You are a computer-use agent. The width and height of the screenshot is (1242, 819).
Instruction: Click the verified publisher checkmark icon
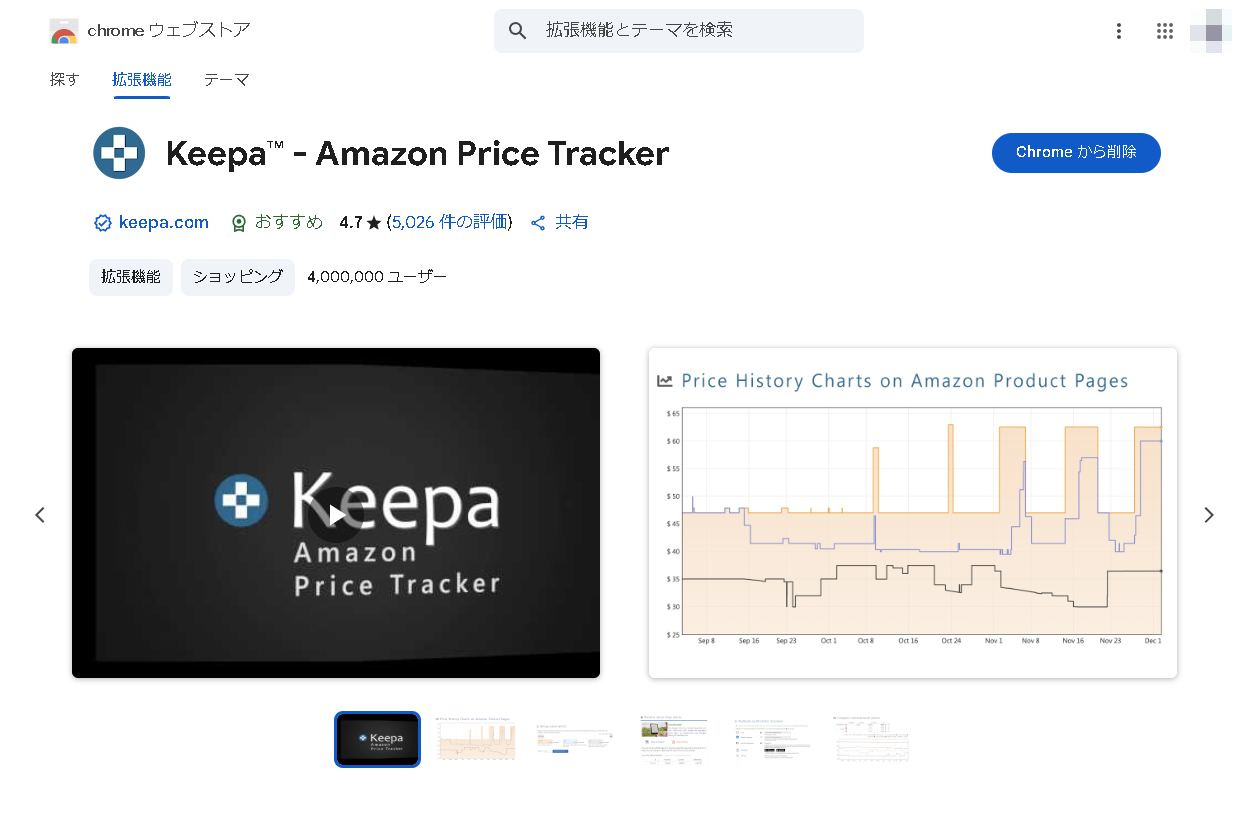pyautogui.click(x=102, y=222)
